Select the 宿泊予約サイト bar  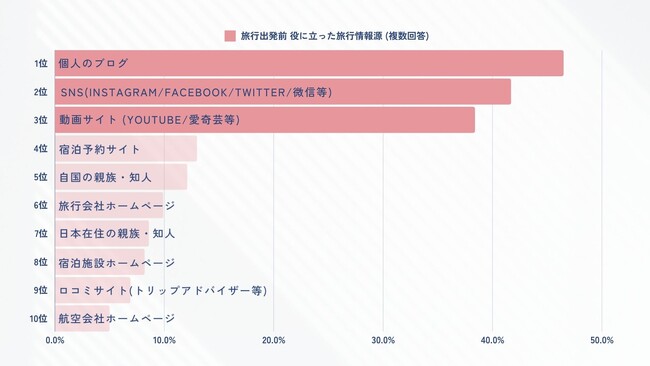click(x=126, y=148)
